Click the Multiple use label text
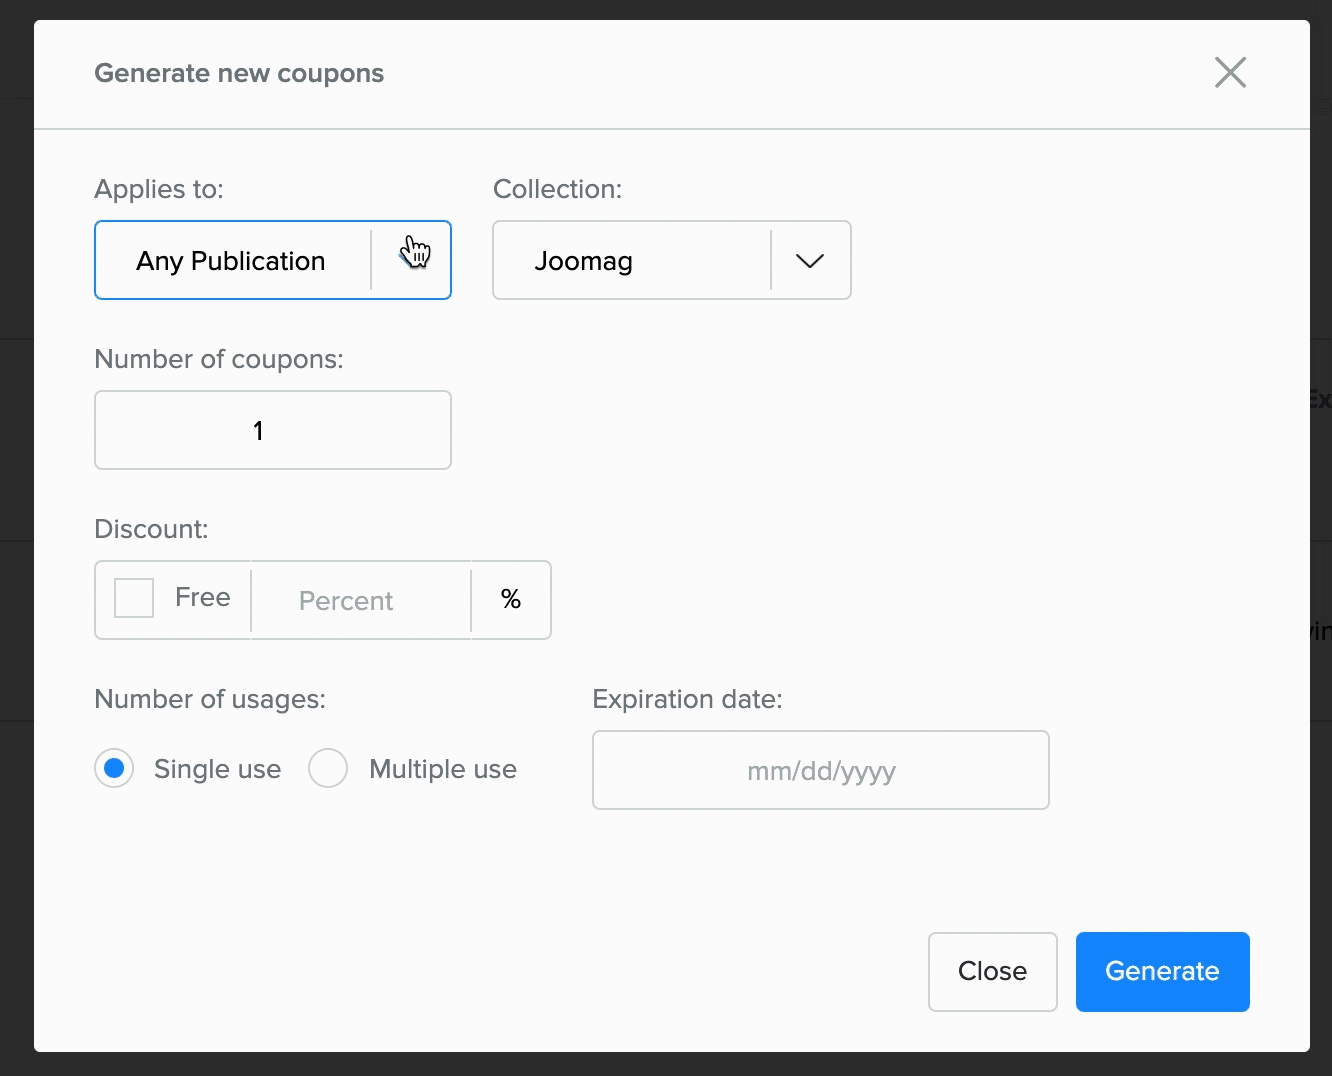The width and height of the screenshot is (1332, 1076). (443, 769)
